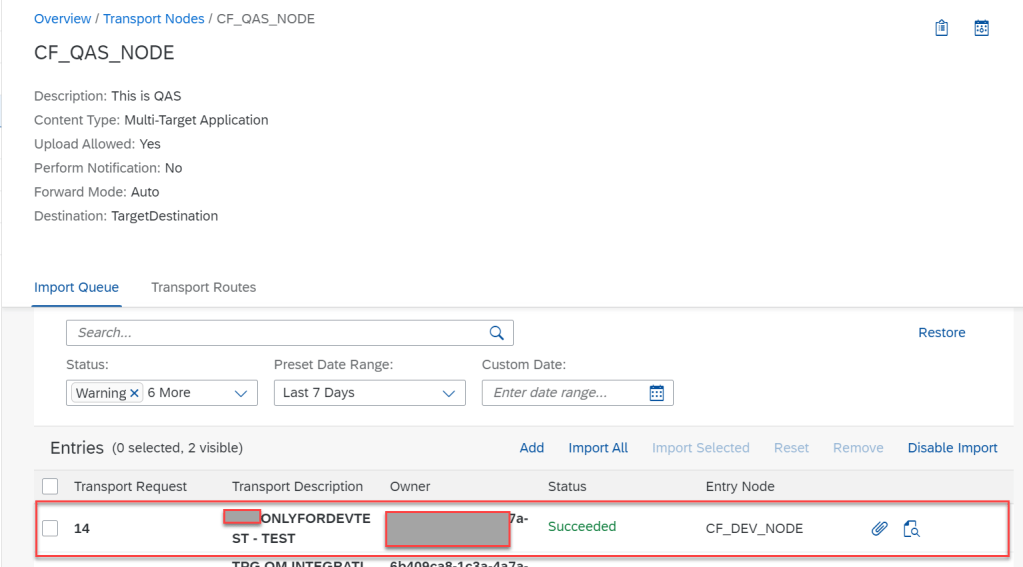Click the search magnifier icon
Screen dimensions: 1023x567
coord(496,333)
